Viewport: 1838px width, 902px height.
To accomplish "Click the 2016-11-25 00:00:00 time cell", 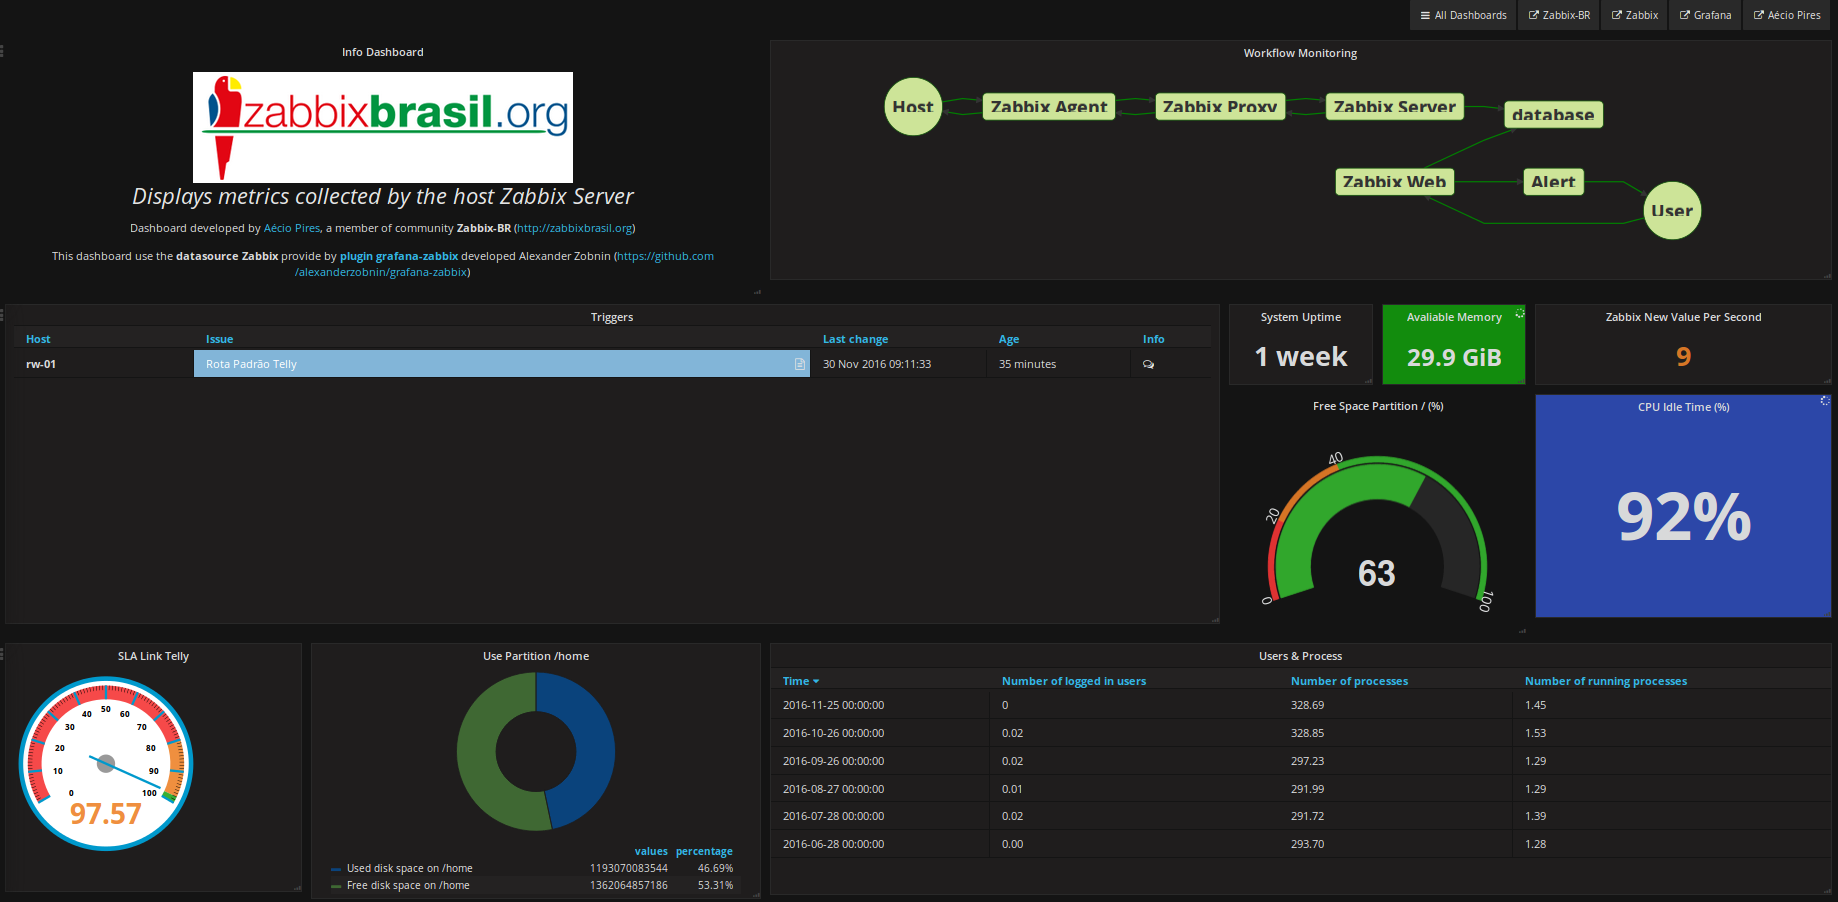I will (833, 705).
